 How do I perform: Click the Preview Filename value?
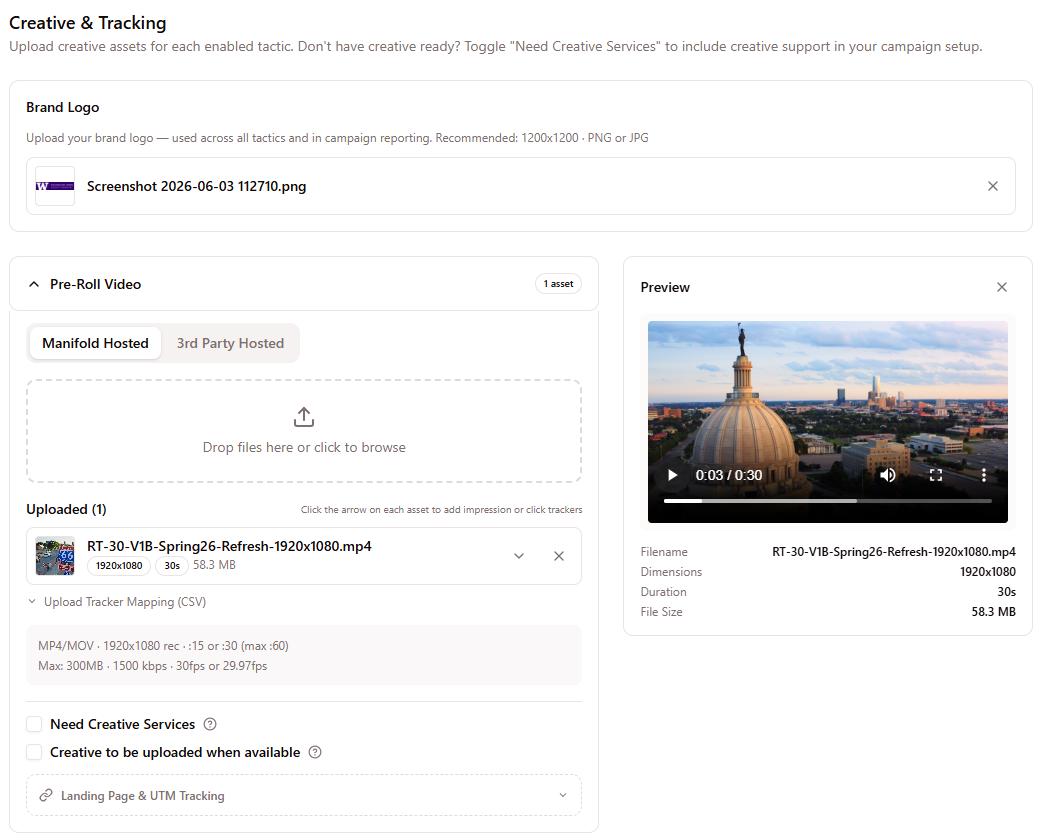pos(894,552)
